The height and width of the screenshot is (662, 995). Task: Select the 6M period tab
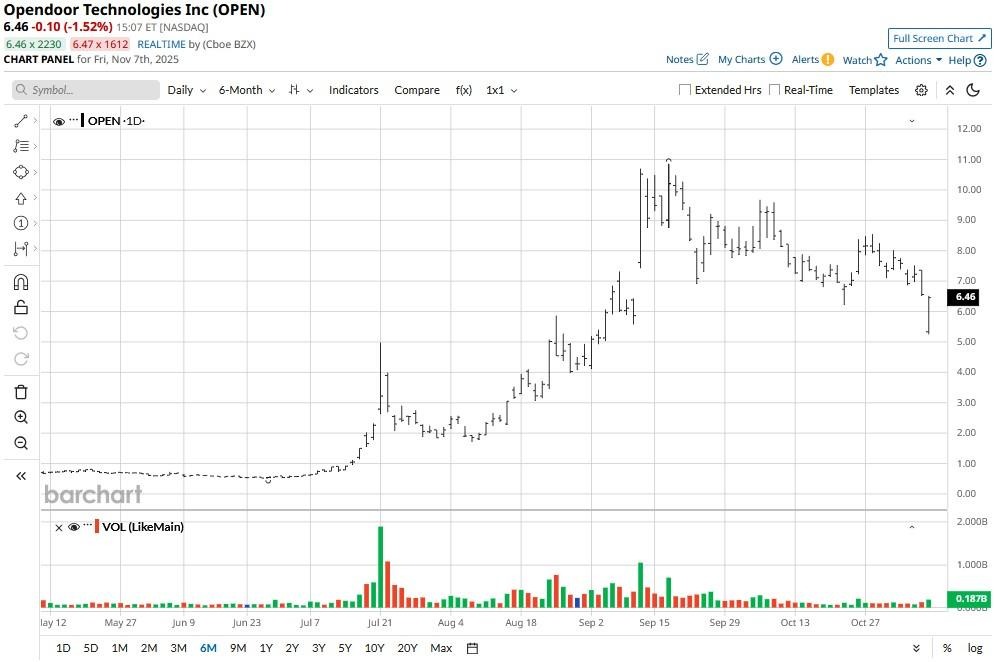pyautogui.click(x=208, y=648)
